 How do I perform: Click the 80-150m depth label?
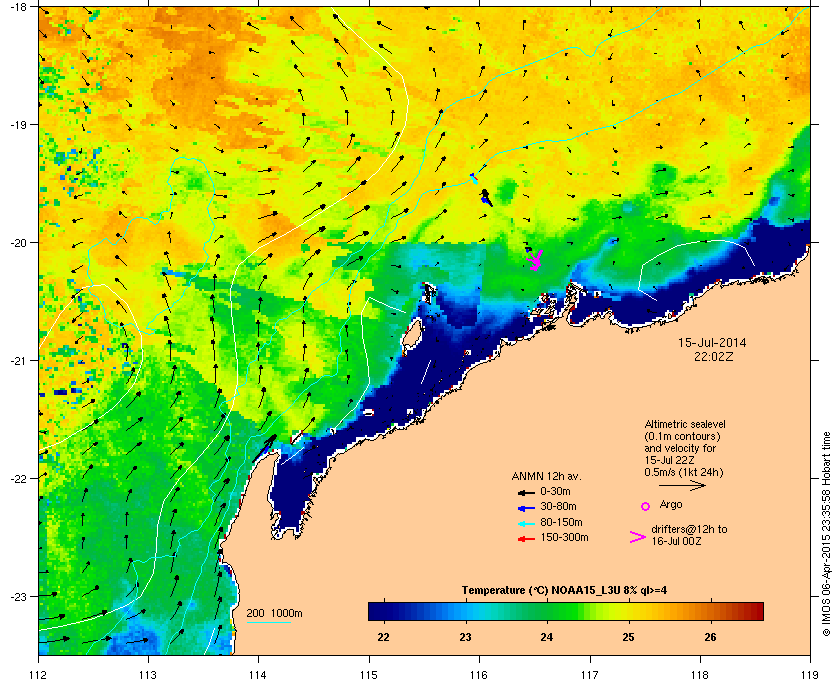tap(561, 522)
